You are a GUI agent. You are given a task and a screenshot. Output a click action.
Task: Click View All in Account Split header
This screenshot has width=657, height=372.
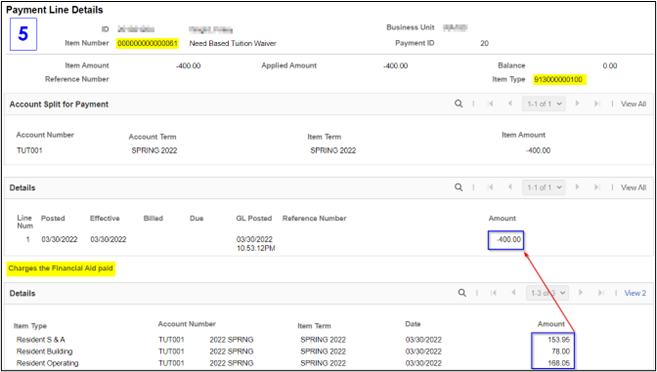pyautogui.click(x=633, y=104)
